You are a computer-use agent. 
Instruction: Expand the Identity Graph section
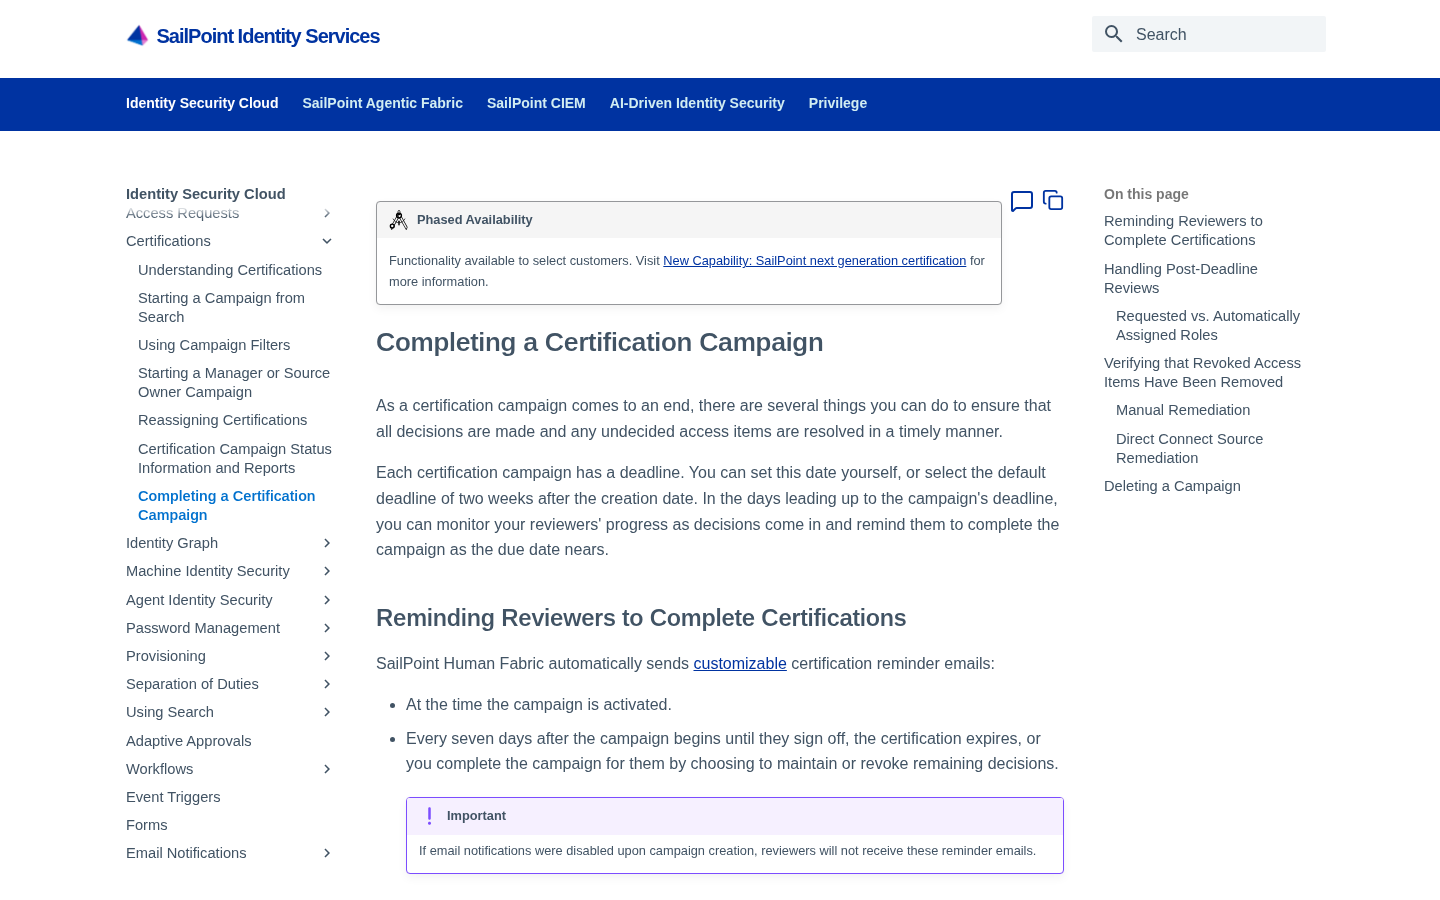click(x=327, y=543)
